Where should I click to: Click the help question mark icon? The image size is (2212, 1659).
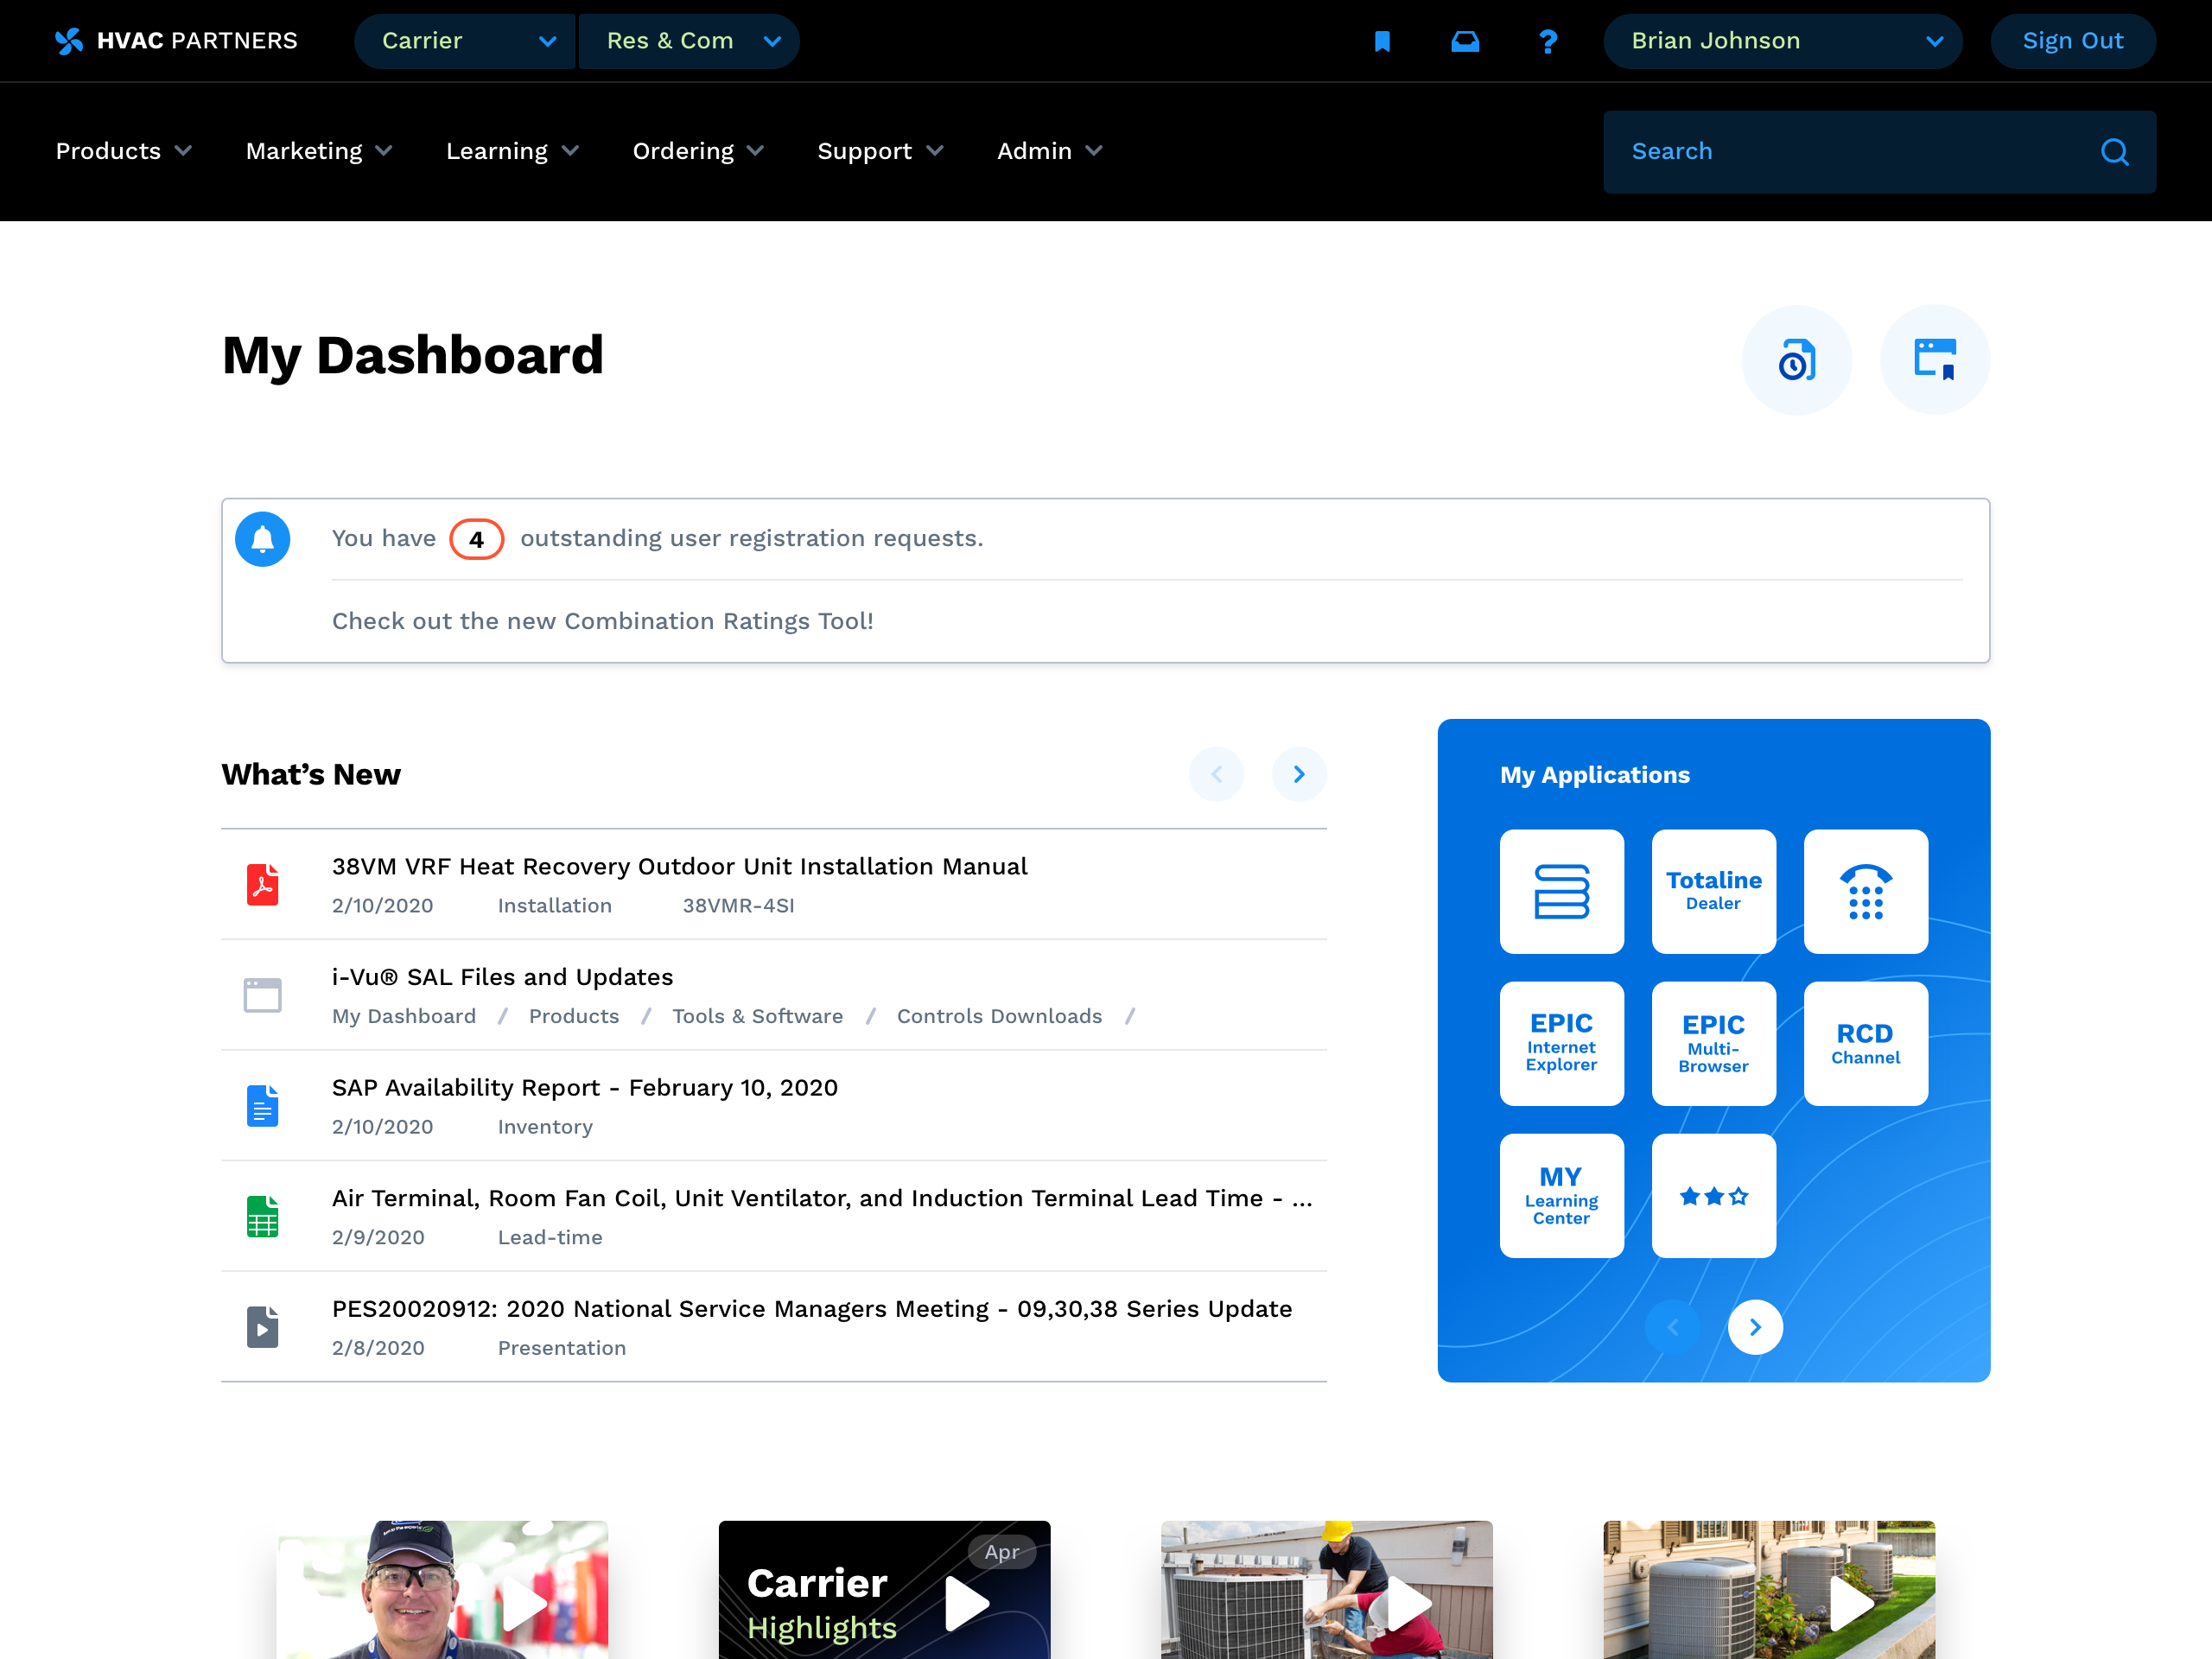pos(1547,41)
